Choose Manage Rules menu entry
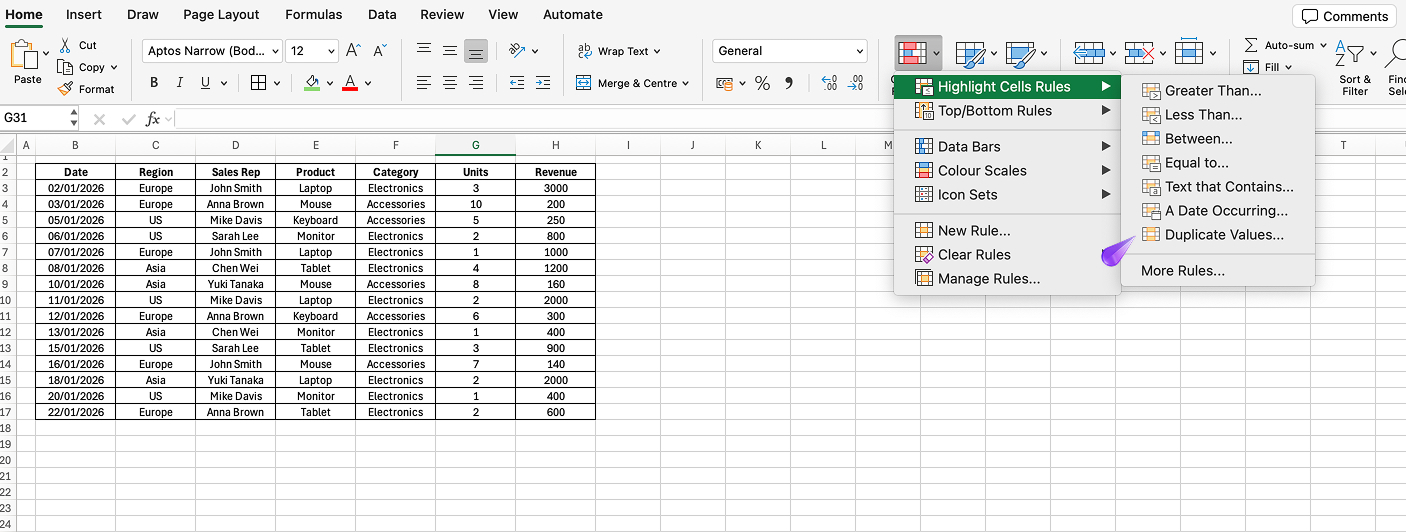 988,279
